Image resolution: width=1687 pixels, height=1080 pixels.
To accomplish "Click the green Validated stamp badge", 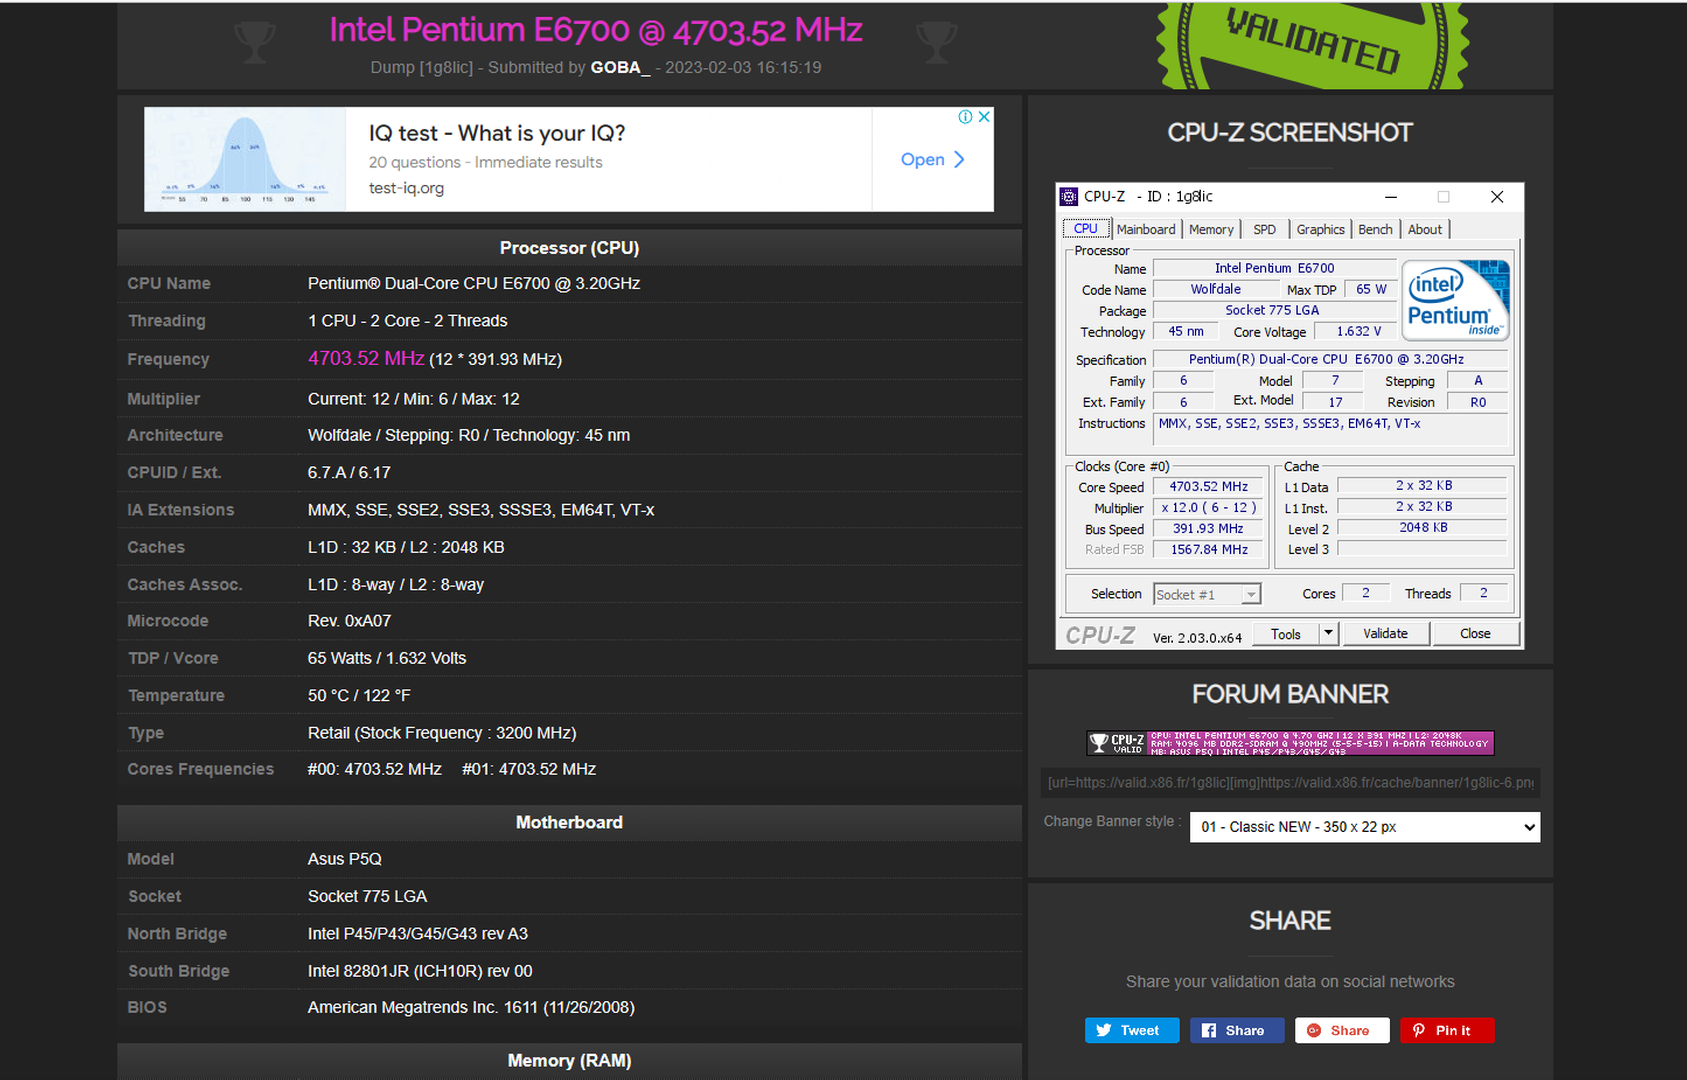I will (1312, 45).
